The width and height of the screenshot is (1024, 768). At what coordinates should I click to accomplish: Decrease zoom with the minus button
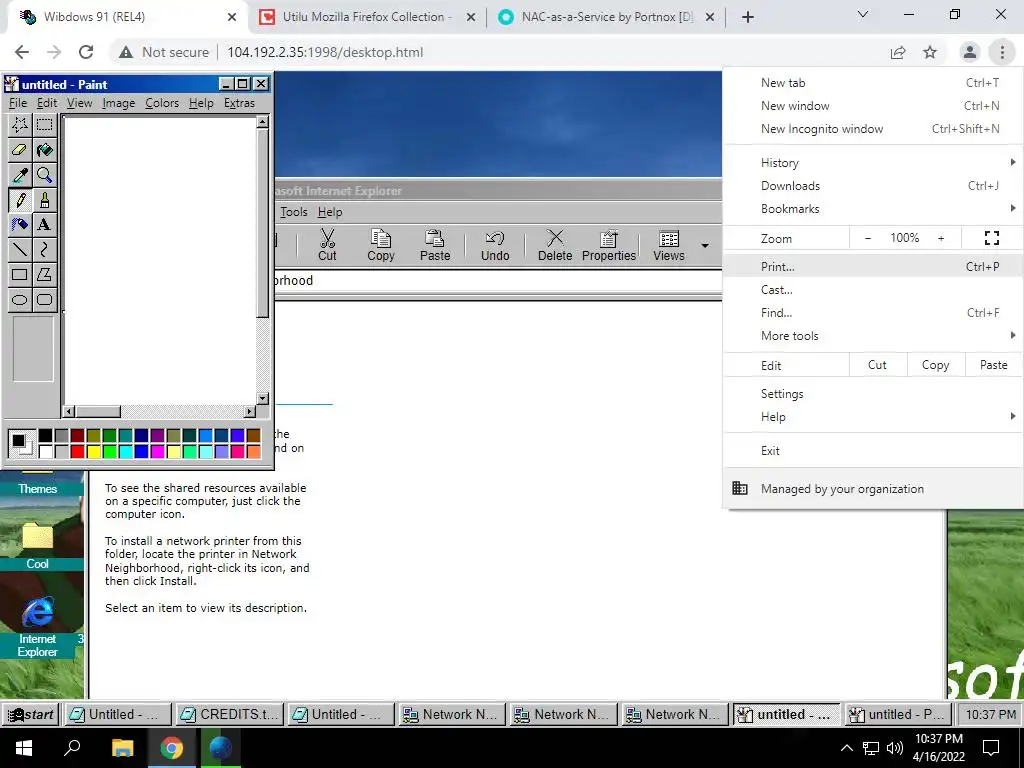pyautogui.click(x=868, y=238)
